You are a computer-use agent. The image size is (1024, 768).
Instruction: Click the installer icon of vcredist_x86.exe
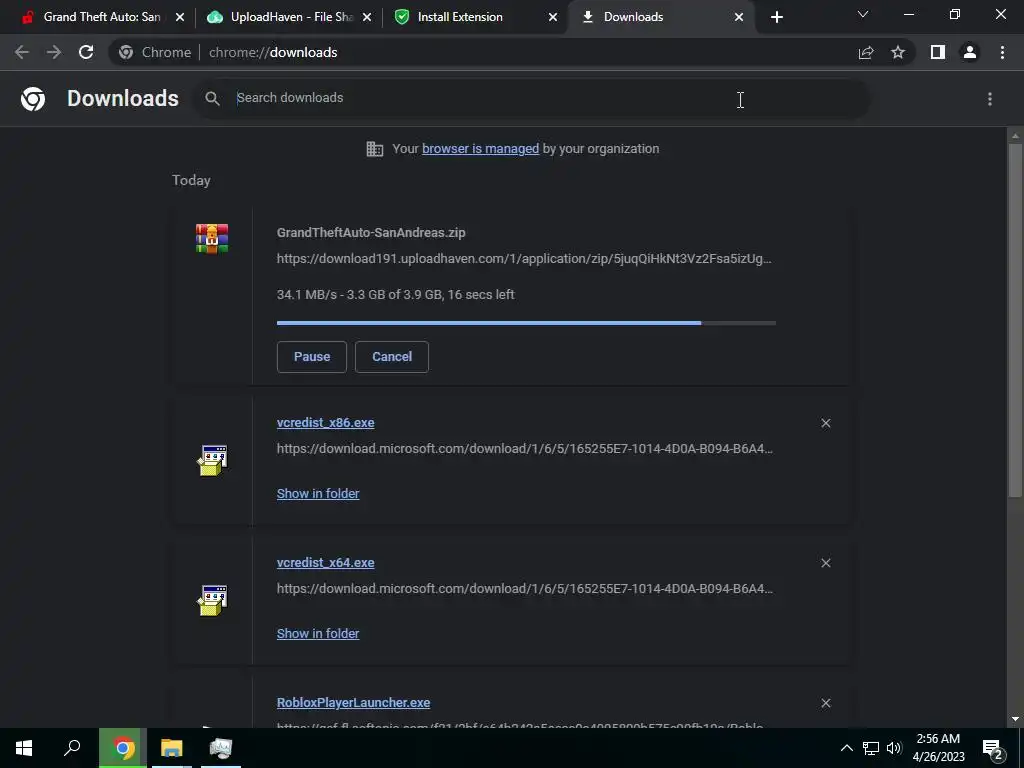[x=212, y=460]
